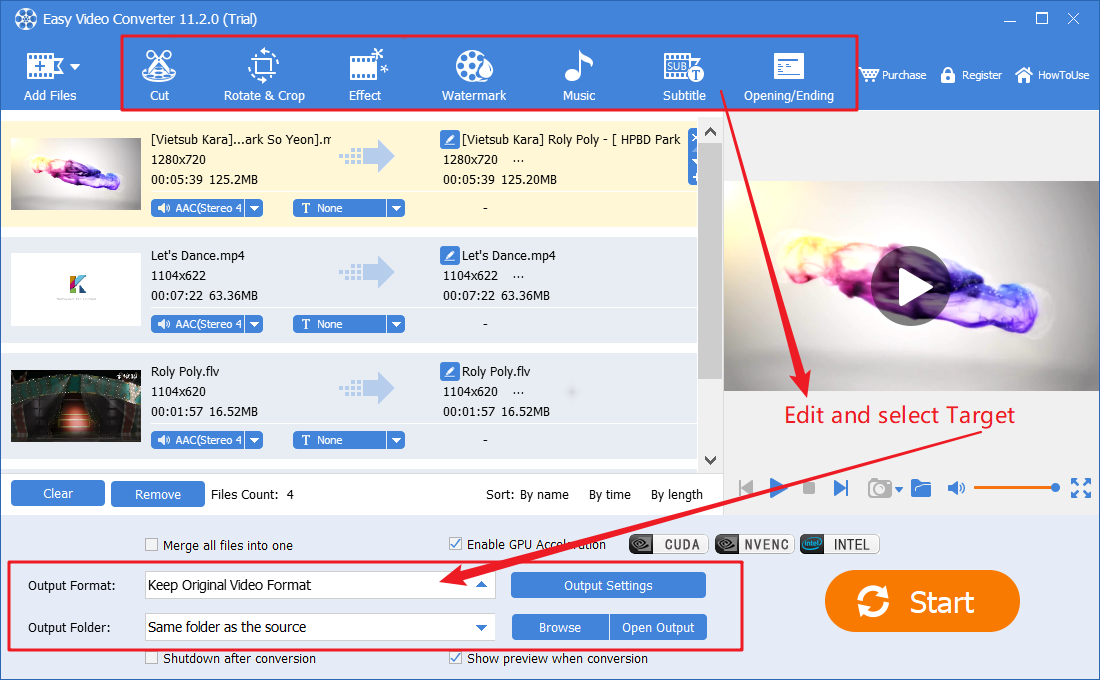The width and height of the screenshot is (1100, 680).
Task: Click the previous track playback icon
Action: (x=746, y=488)
